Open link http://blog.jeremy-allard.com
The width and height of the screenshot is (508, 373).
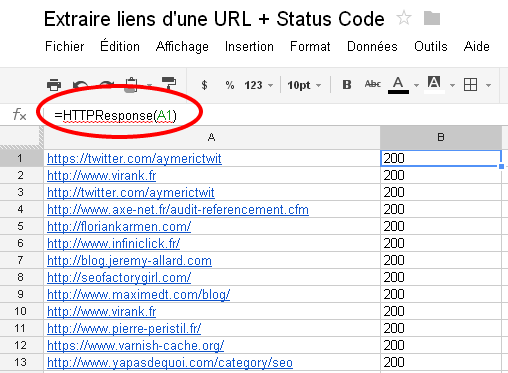click(x=129, y=260)
